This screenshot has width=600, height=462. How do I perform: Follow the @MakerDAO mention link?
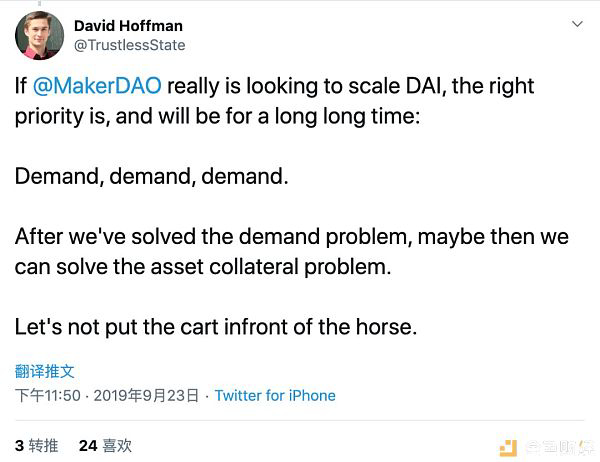tap(97, 85)
